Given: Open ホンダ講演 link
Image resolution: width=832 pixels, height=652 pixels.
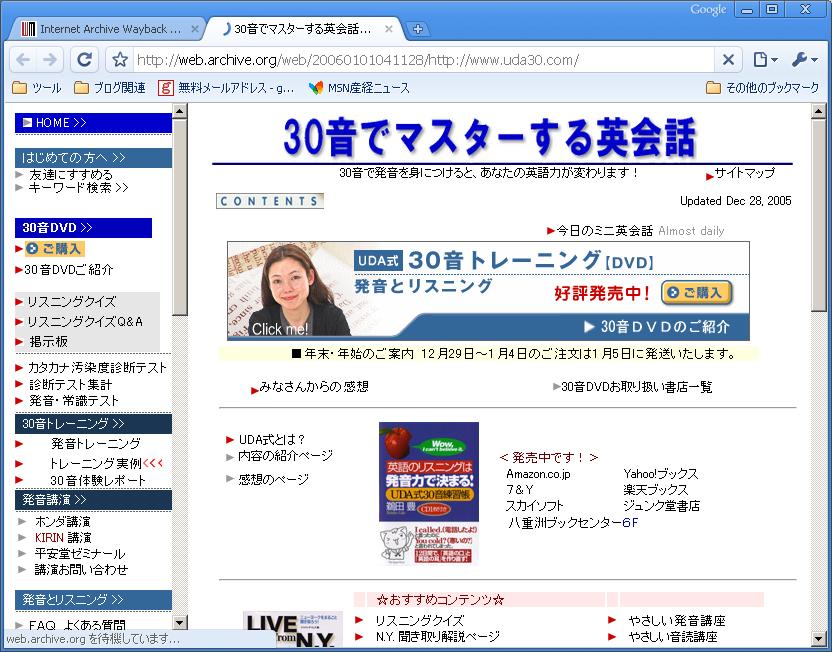Looking at the screenshot, I should coord(63,521).
